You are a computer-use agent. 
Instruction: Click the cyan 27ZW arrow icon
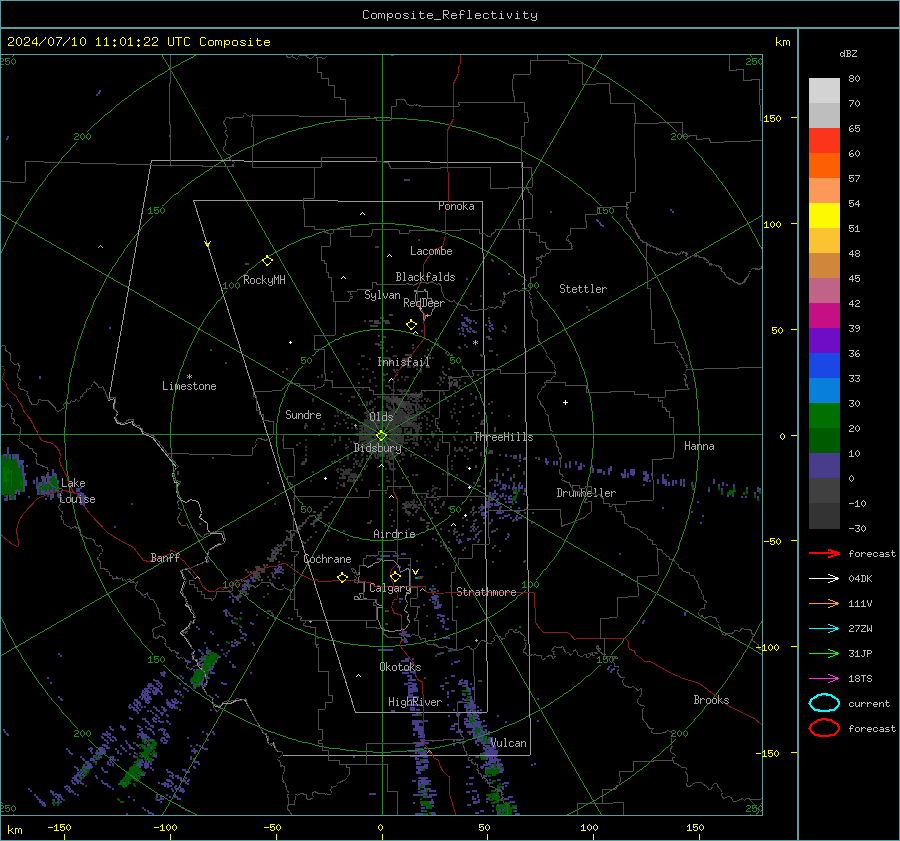pos(824,629)
